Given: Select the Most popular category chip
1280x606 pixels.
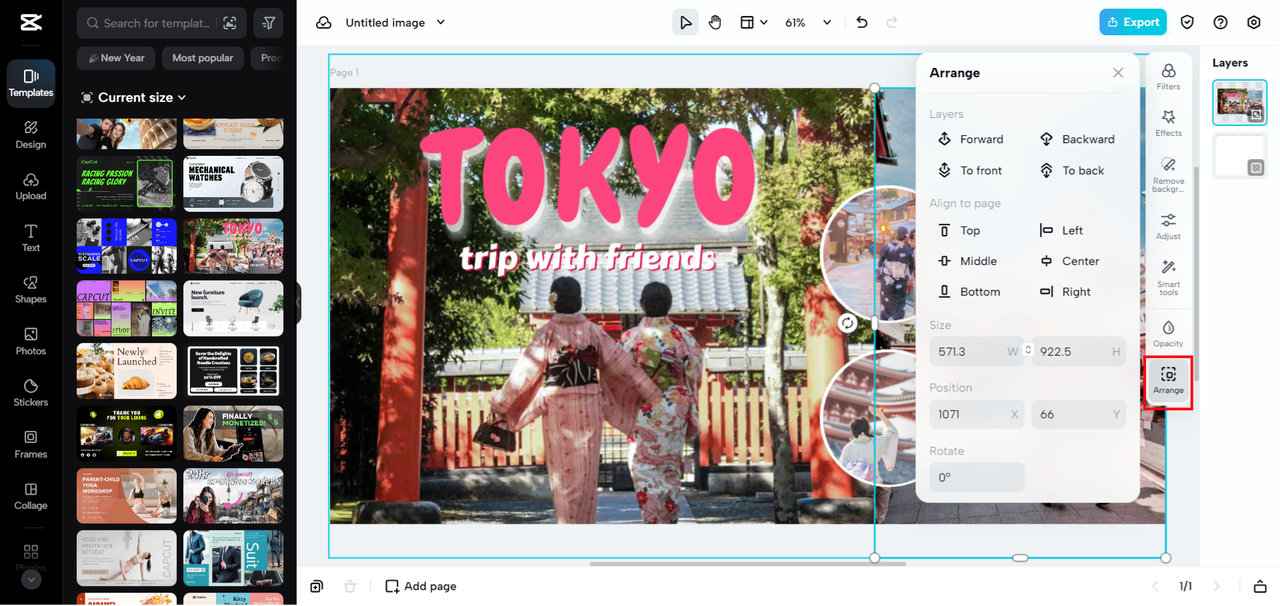Looking at the screenshot, I should pyautogui.click(x=203, y=58).
